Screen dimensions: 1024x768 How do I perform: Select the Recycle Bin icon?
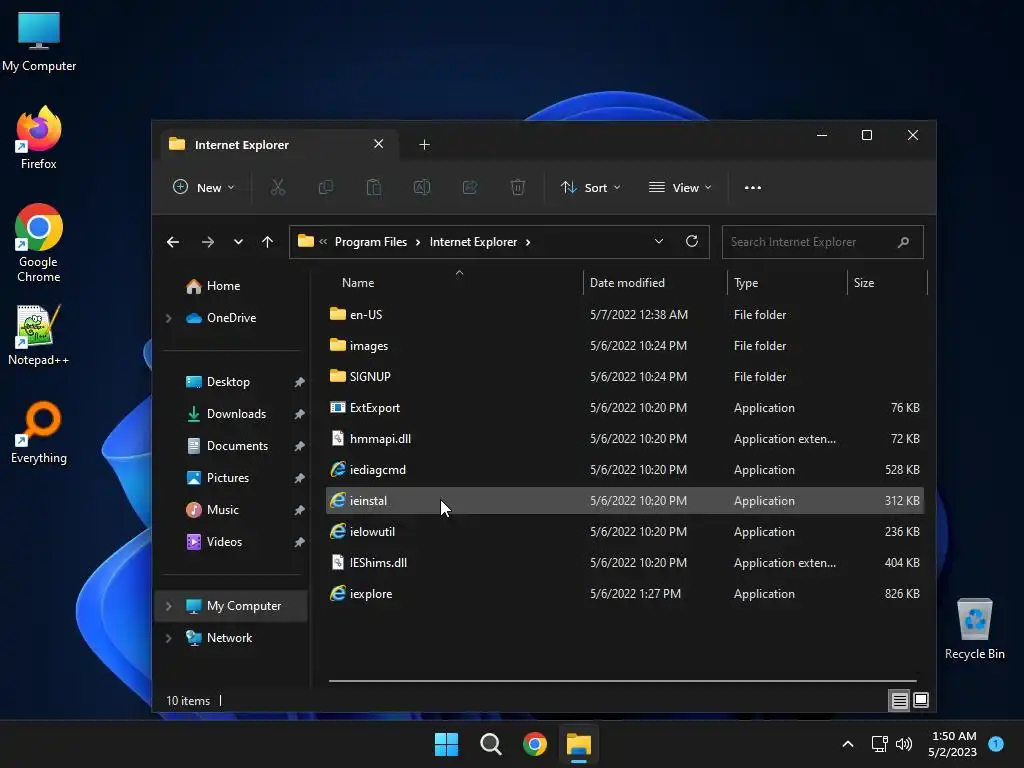click(974, 629)
